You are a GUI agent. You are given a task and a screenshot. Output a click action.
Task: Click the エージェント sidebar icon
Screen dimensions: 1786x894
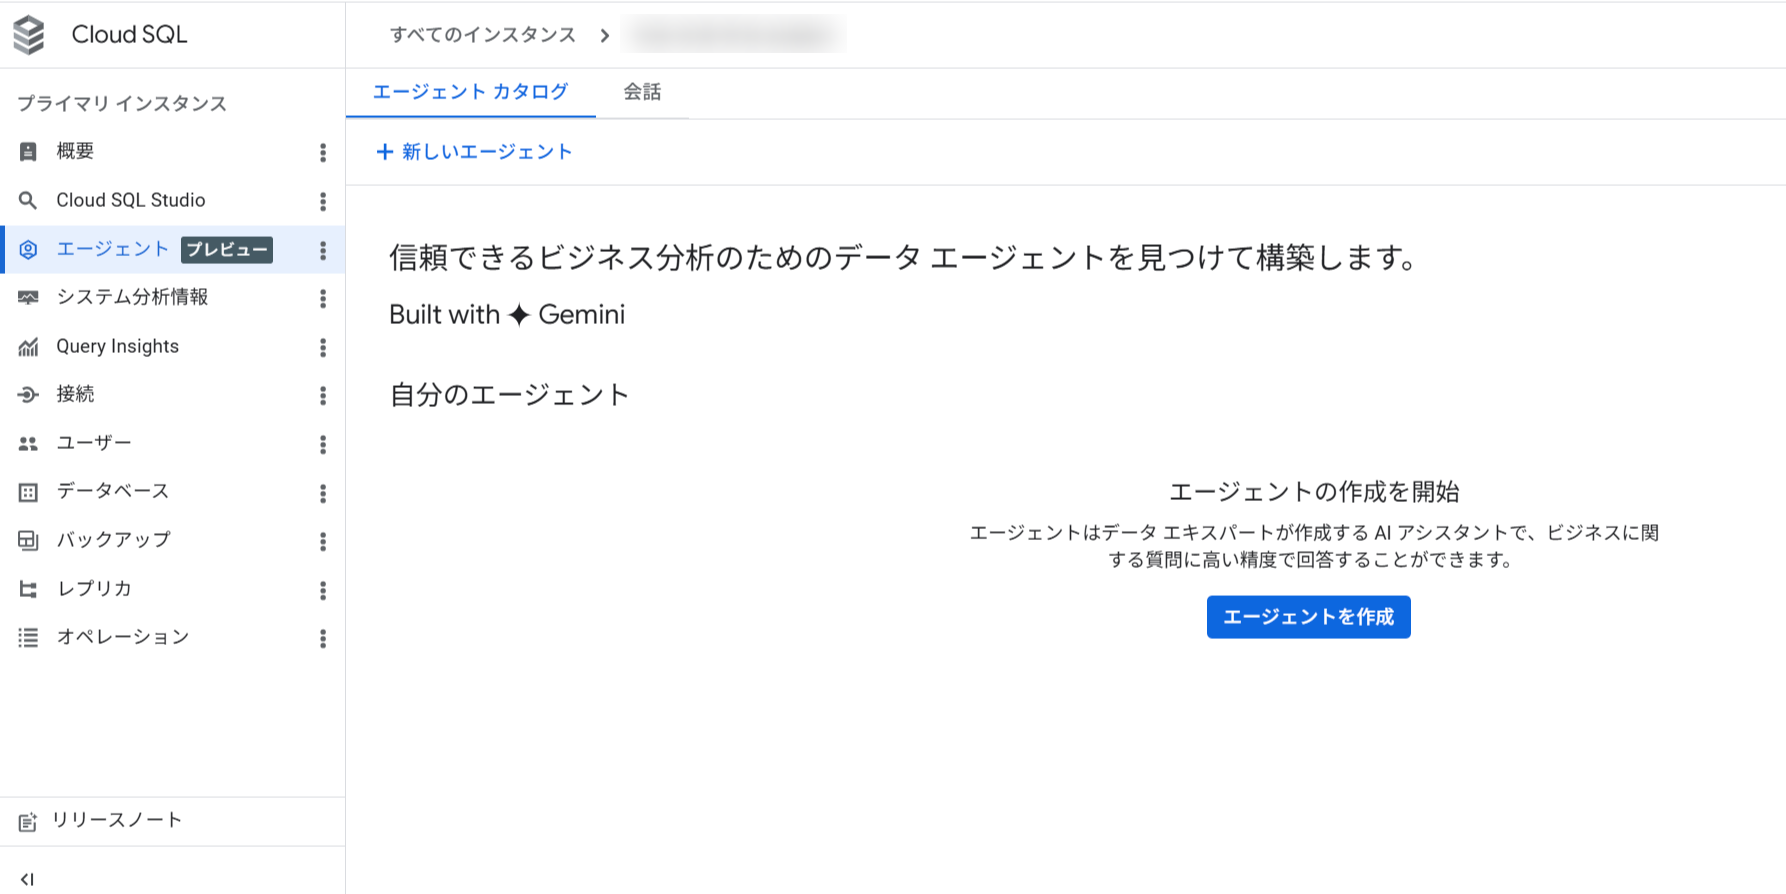[x=28, y=250]
